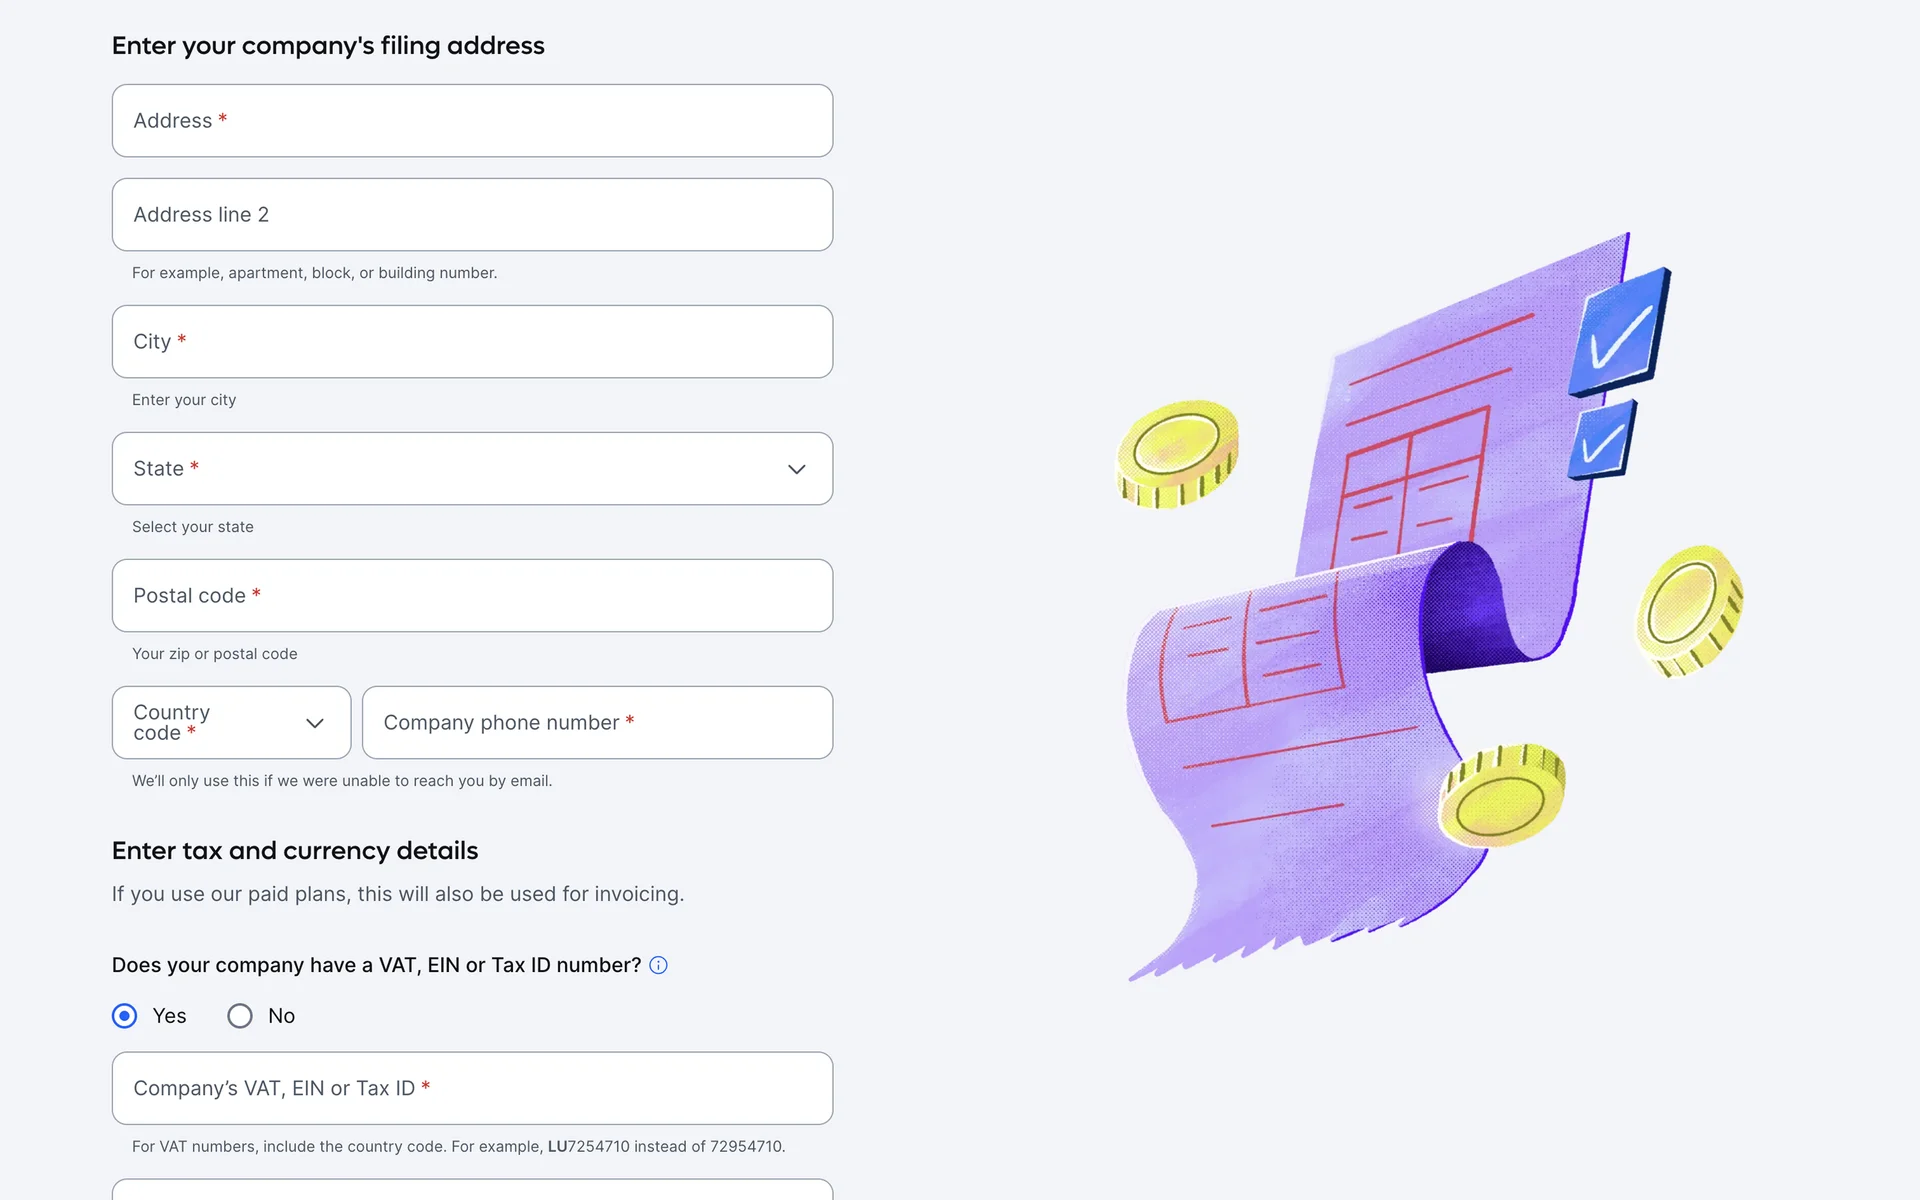Image resolution: width=1920 pixels, height=1200 pixels.
Task: Click the gold coin beneath the receipt curl
Action: click(x=1501, y=795)
